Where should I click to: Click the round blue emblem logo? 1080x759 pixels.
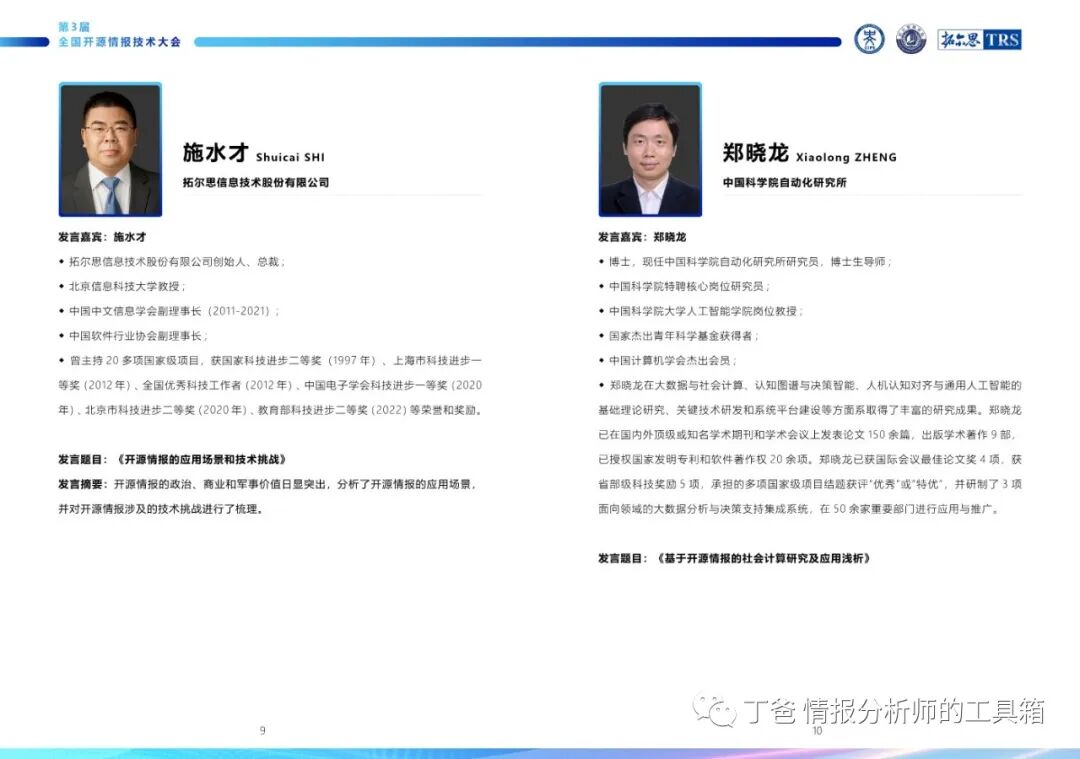(911, 39)
